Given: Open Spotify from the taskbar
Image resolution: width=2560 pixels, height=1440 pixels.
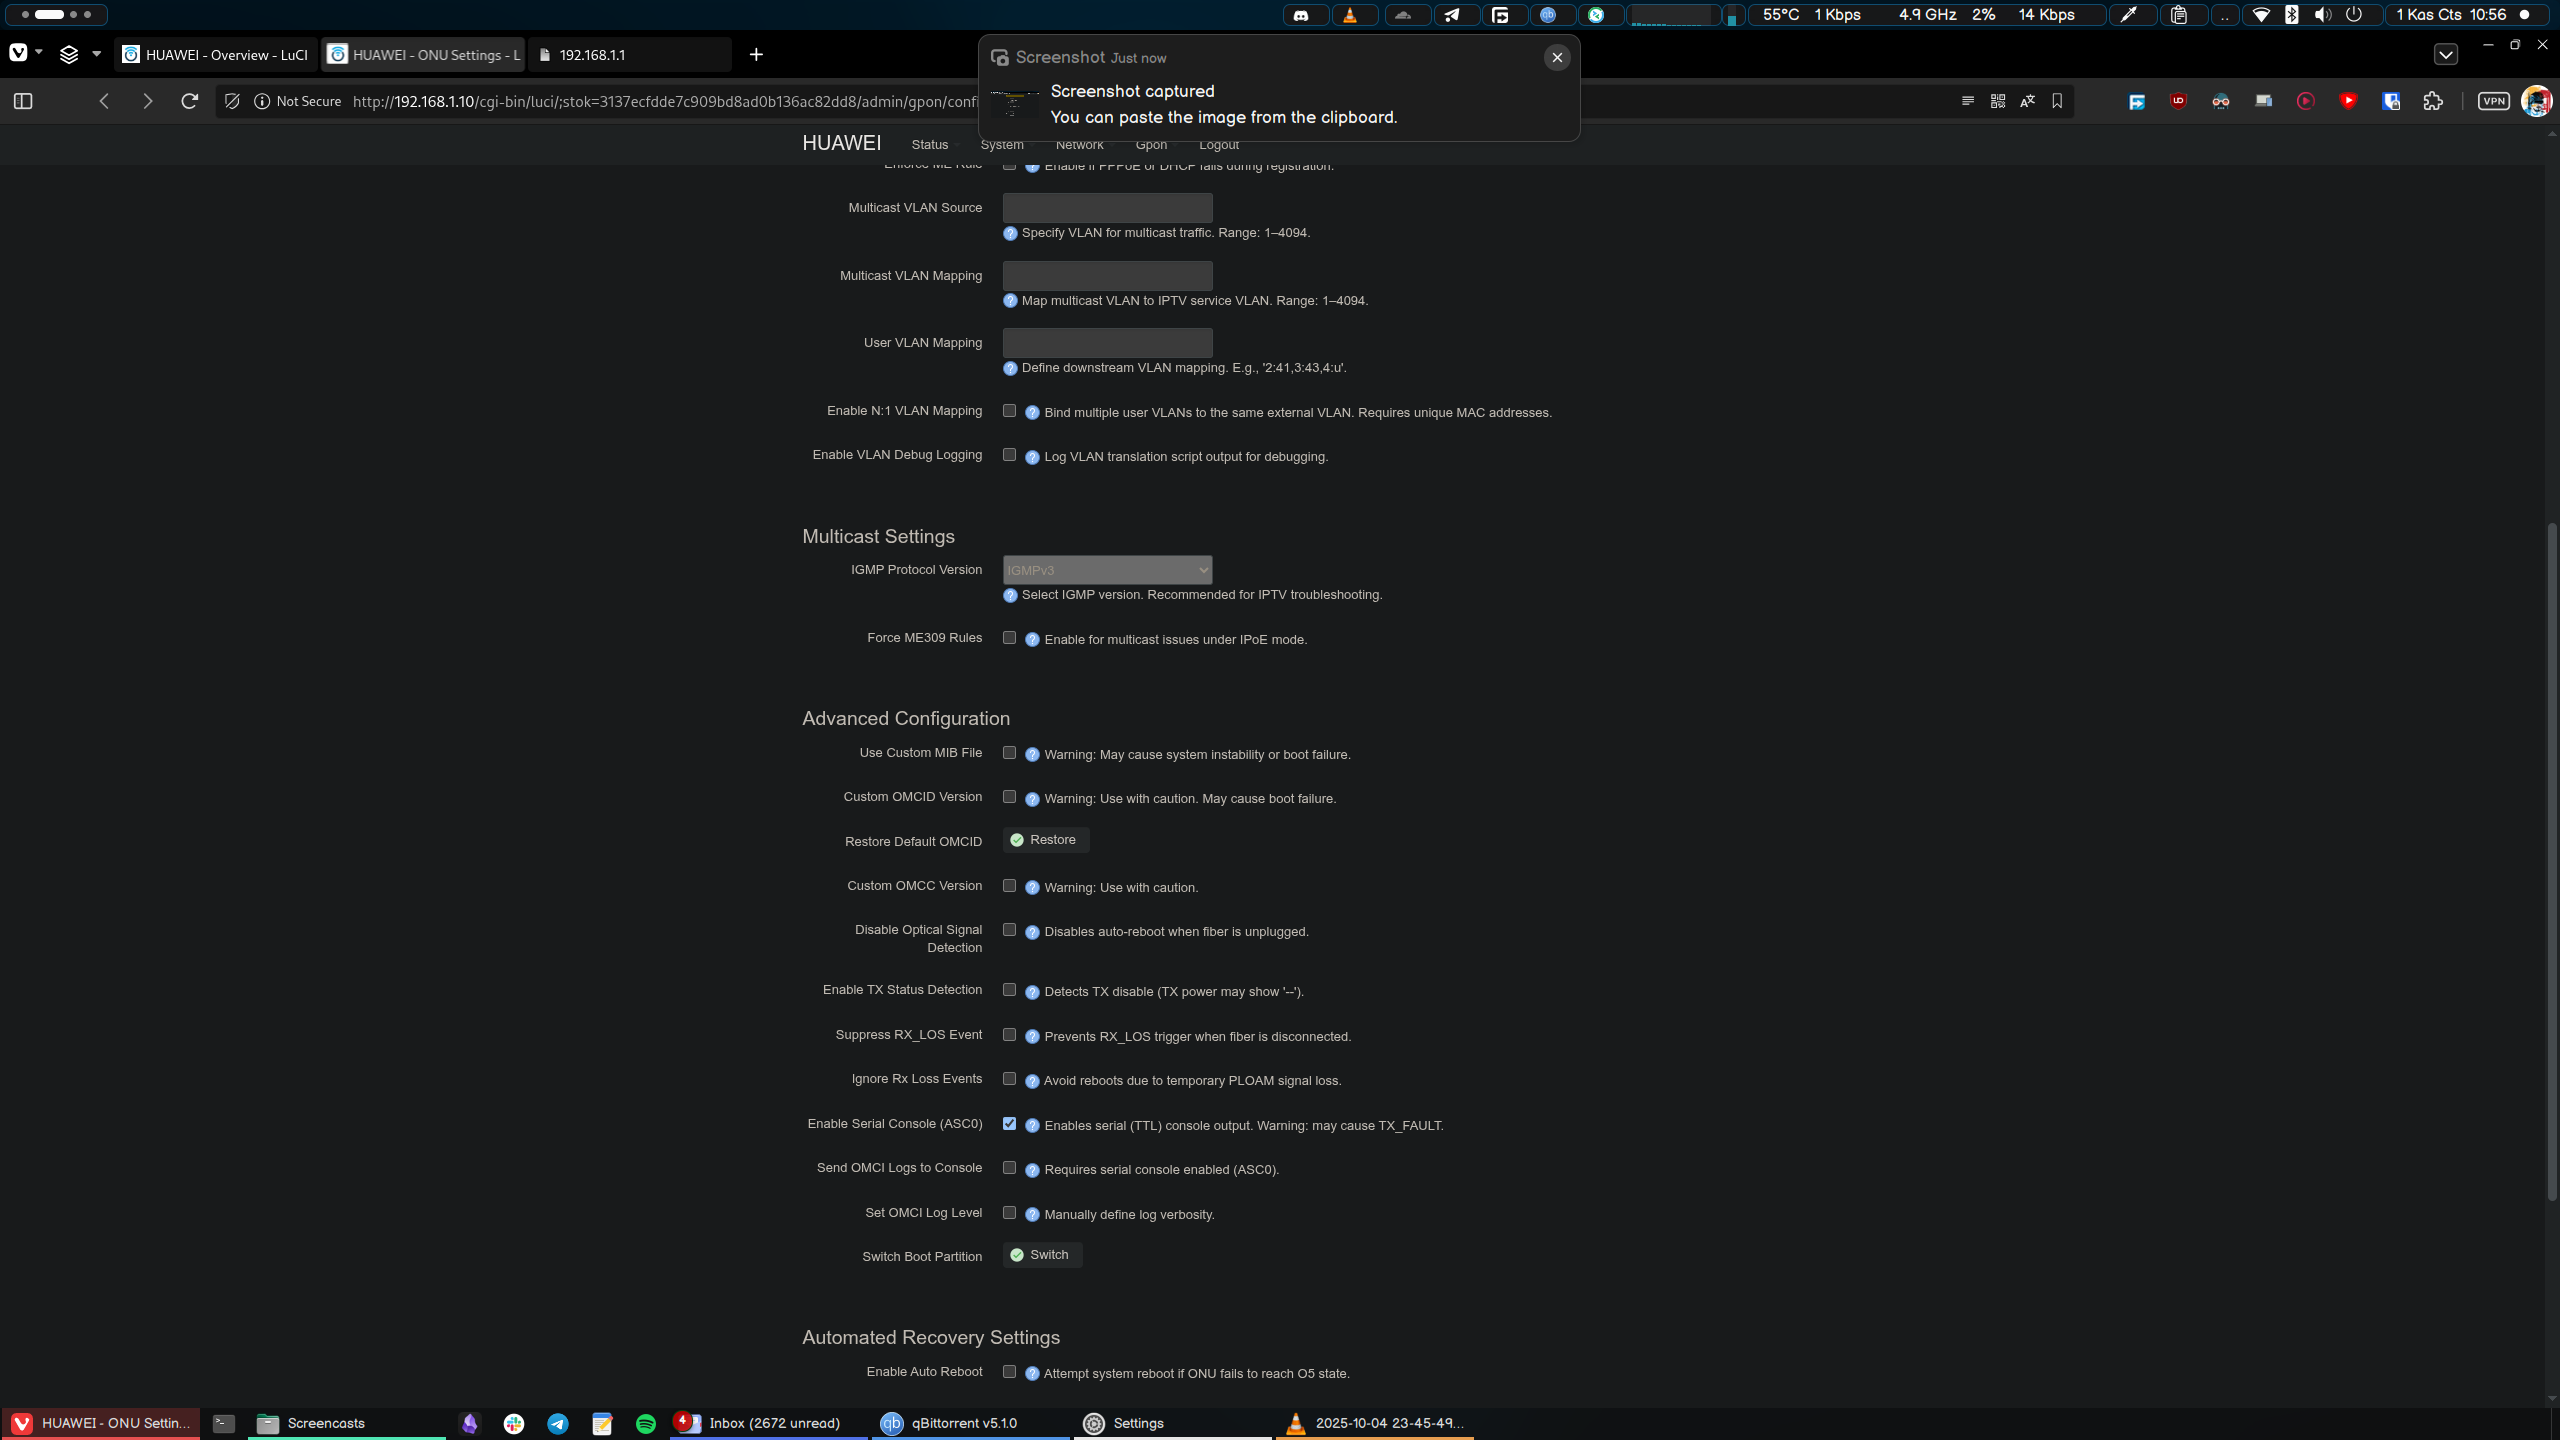Looking at the screenshot, I should [646, 1423].
